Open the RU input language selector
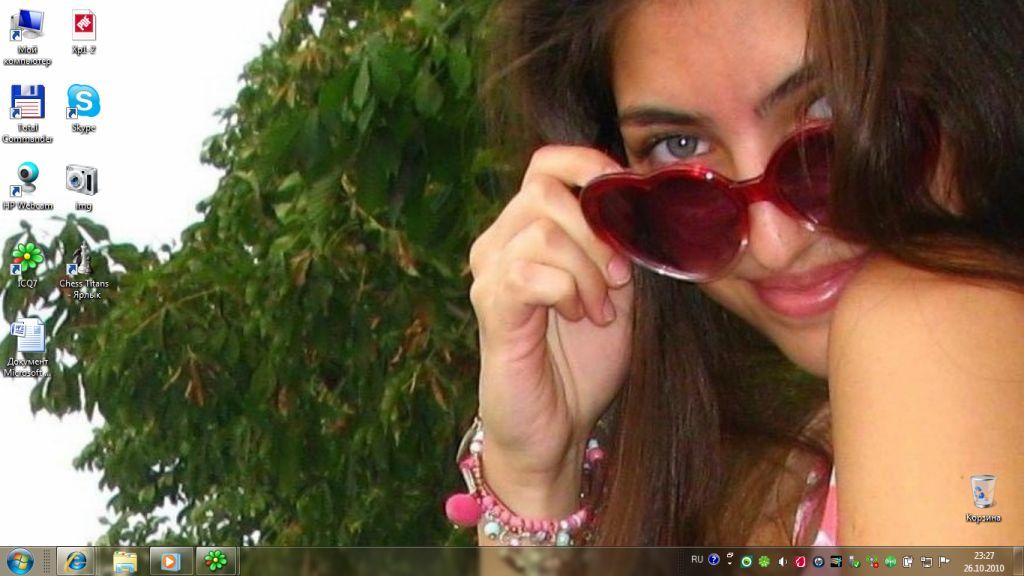 697,559
